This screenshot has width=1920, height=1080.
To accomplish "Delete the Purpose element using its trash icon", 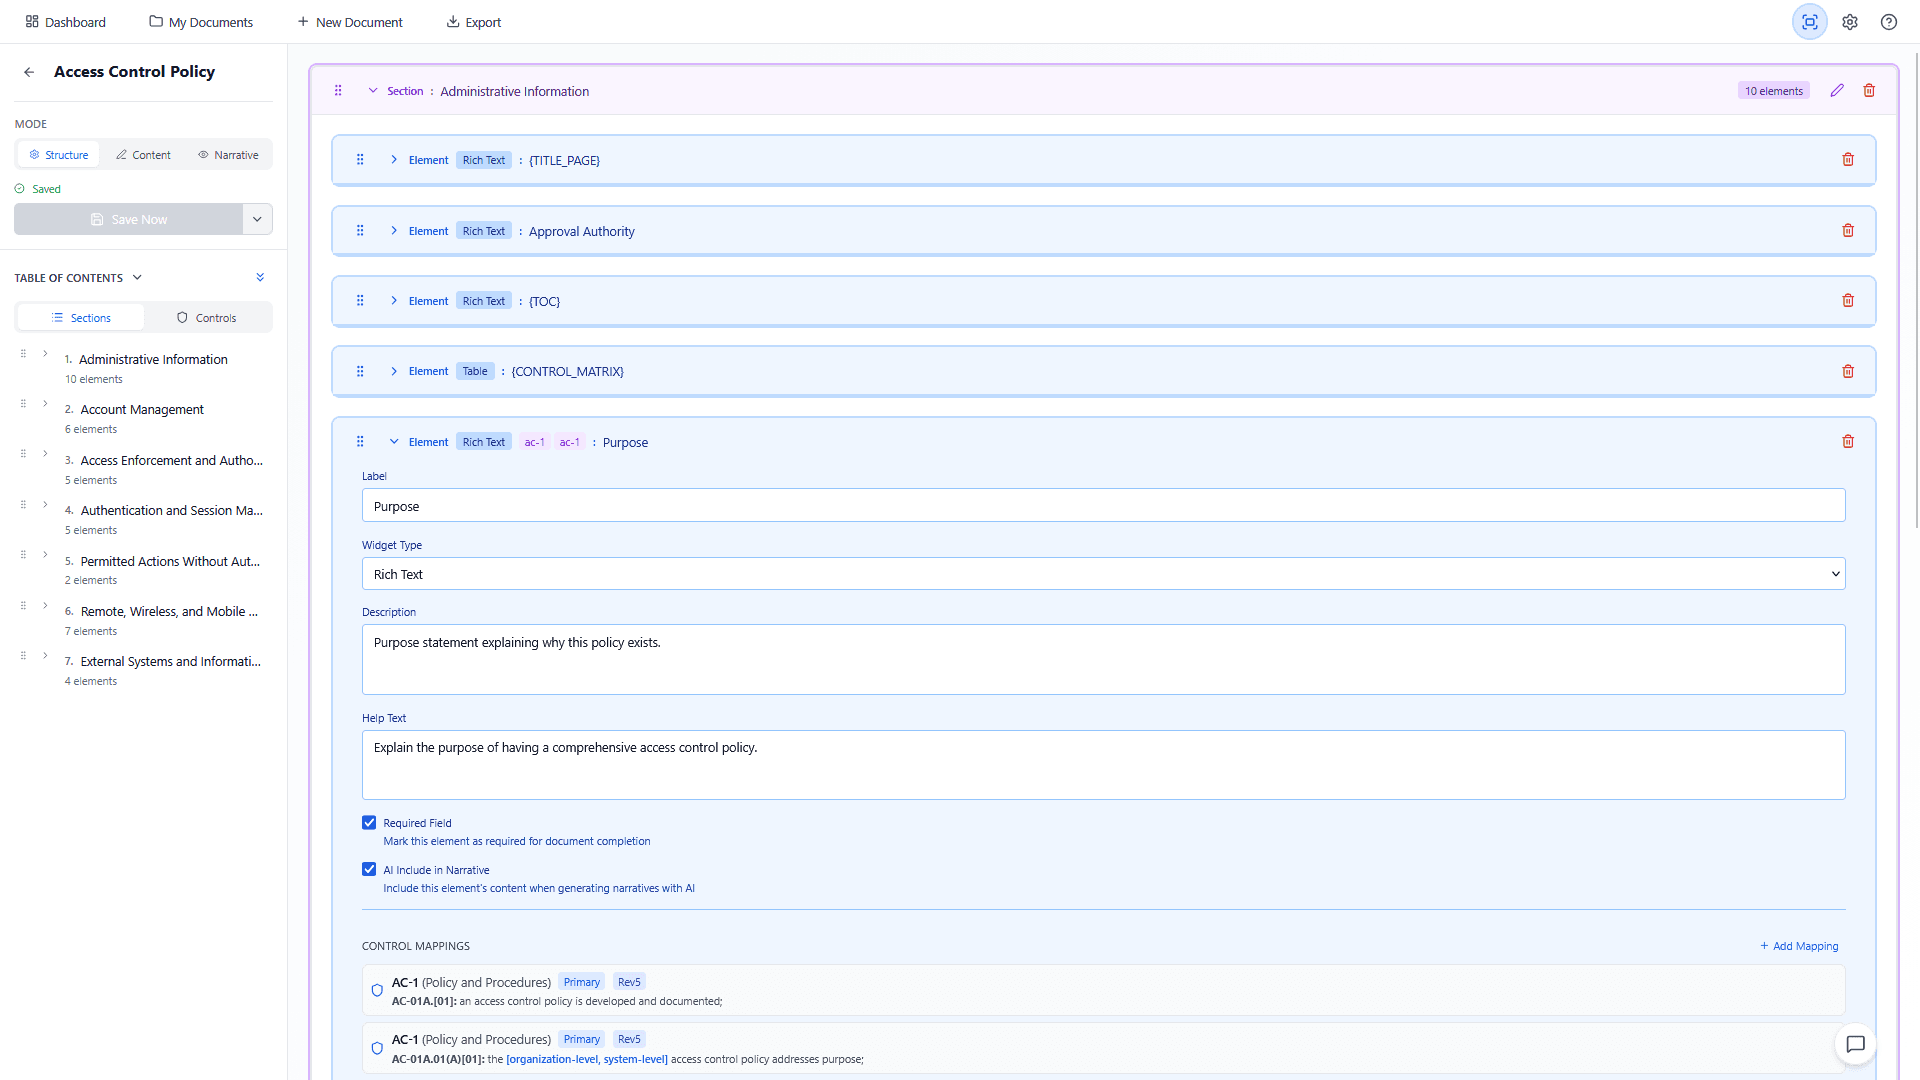I will [1847, 441].
